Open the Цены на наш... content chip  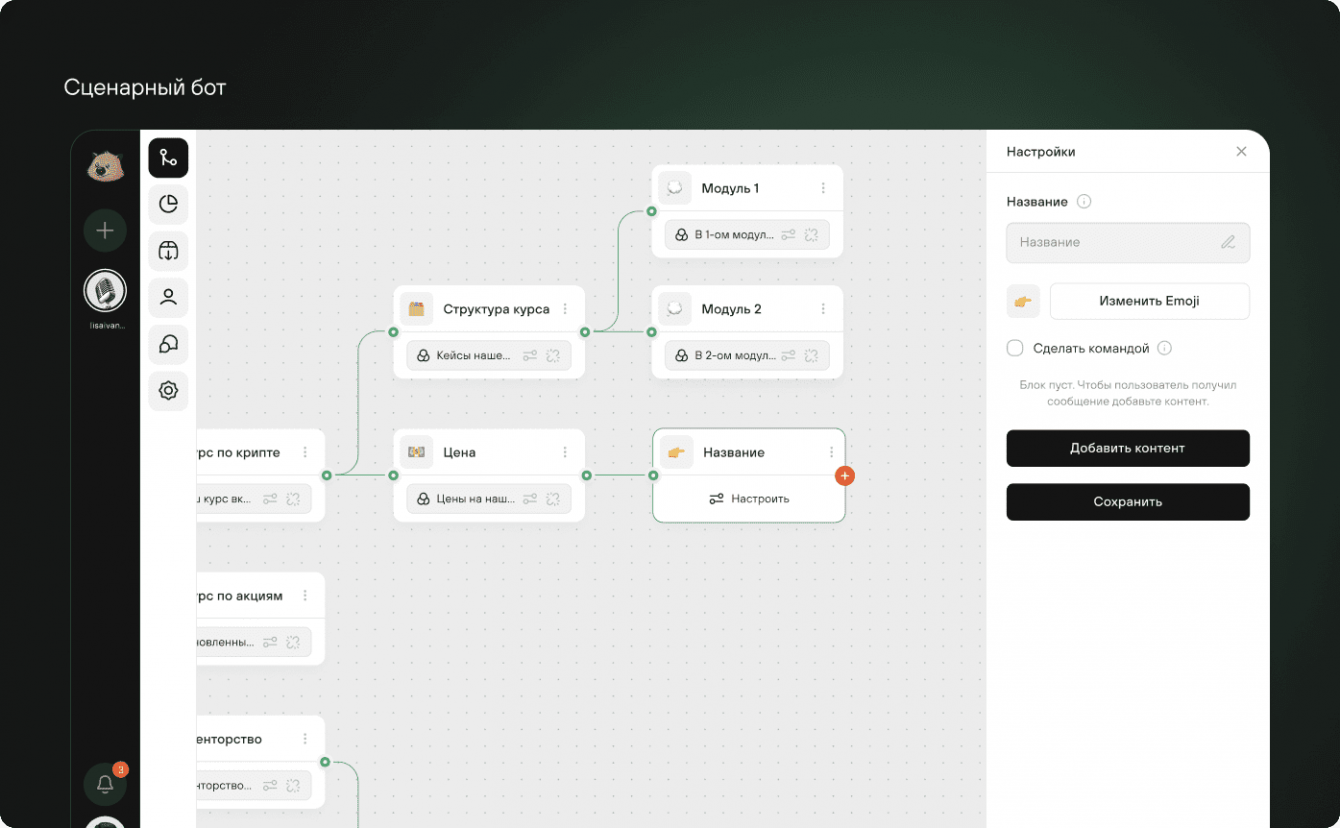click(x=489, y=498)
